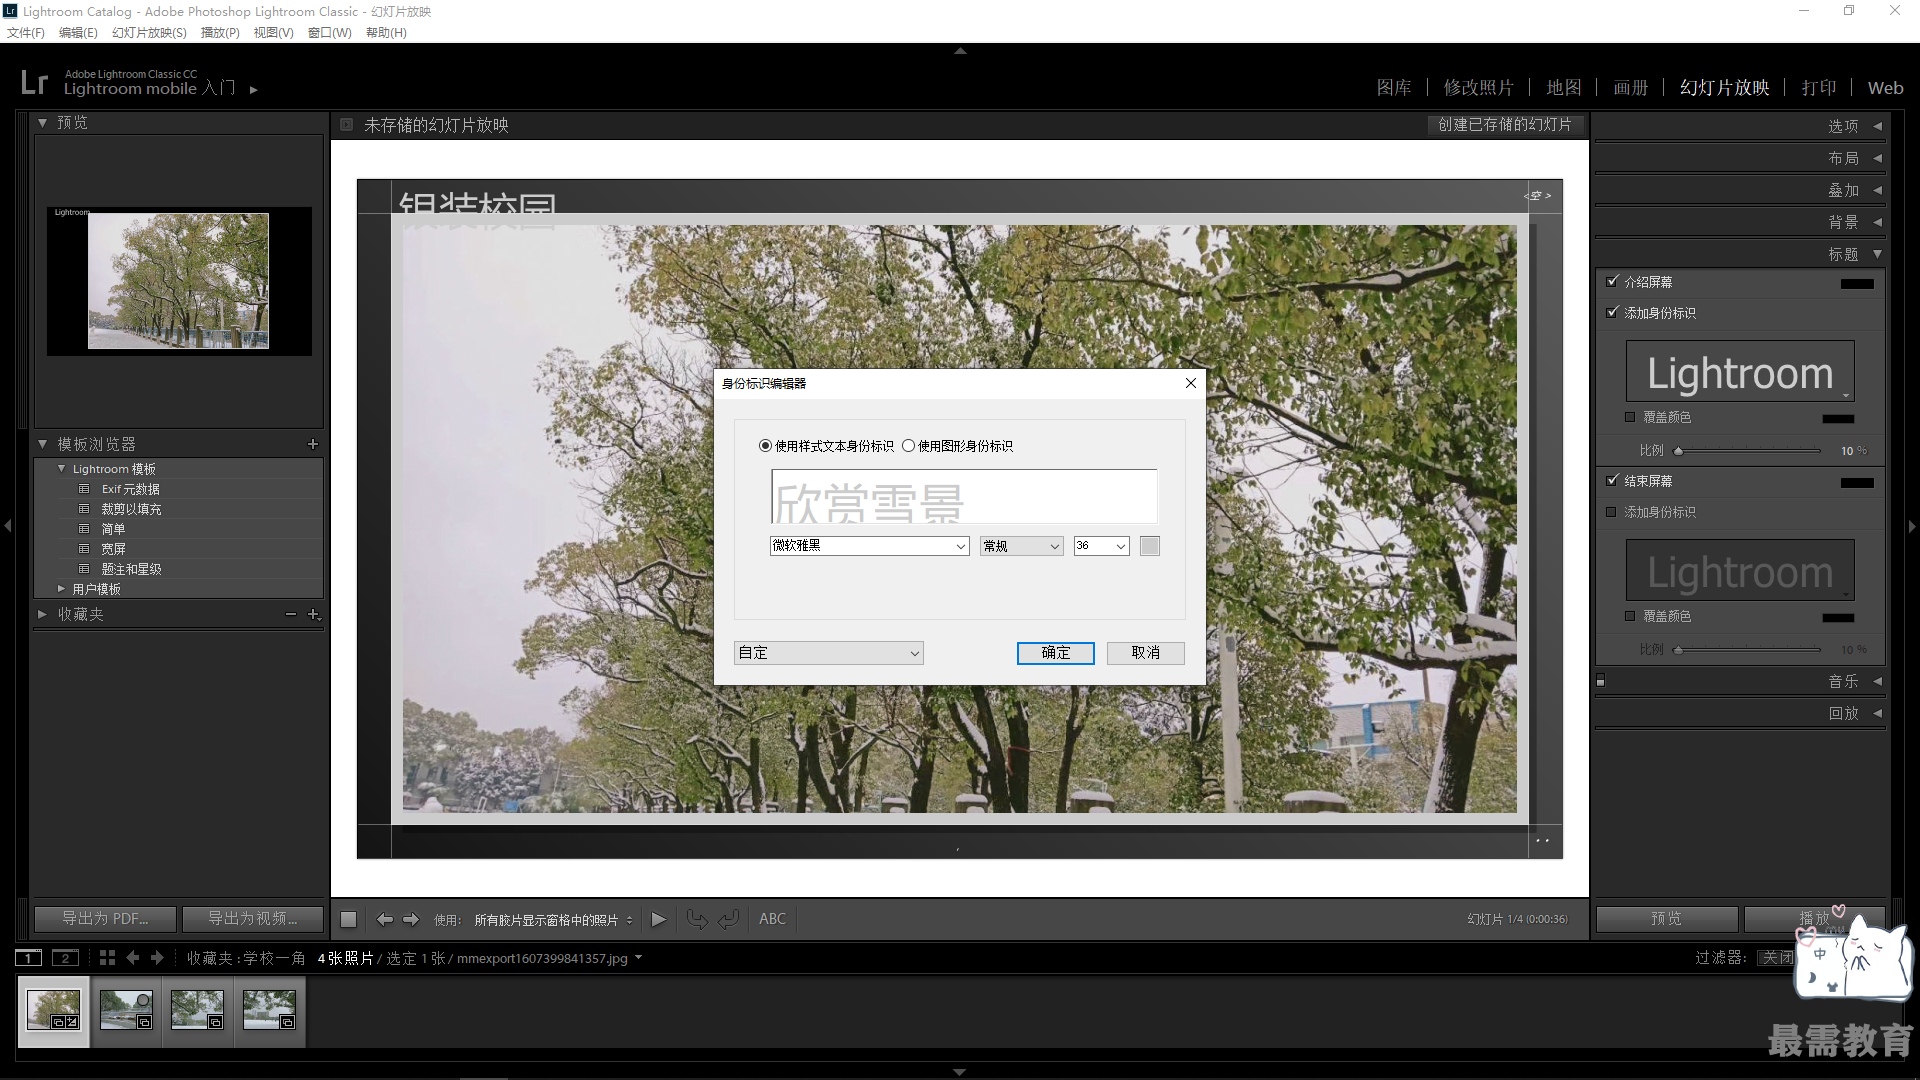Screen dimensions: 1920x1080
Task: Click 介绍屏幕 black color swatch
Action: 1857,284
